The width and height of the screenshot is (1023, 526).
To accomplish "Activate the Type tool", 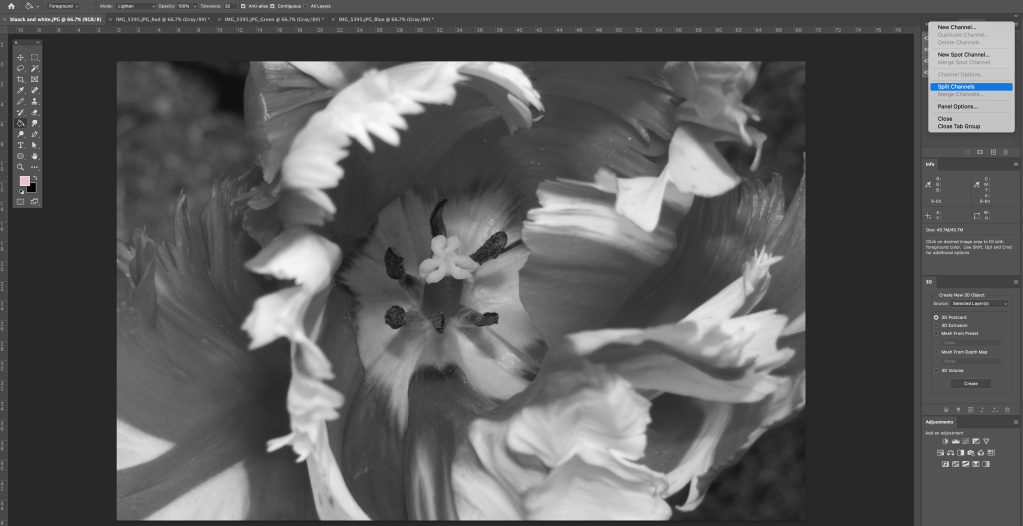I will pyautogui.click(x=20, y=145).
